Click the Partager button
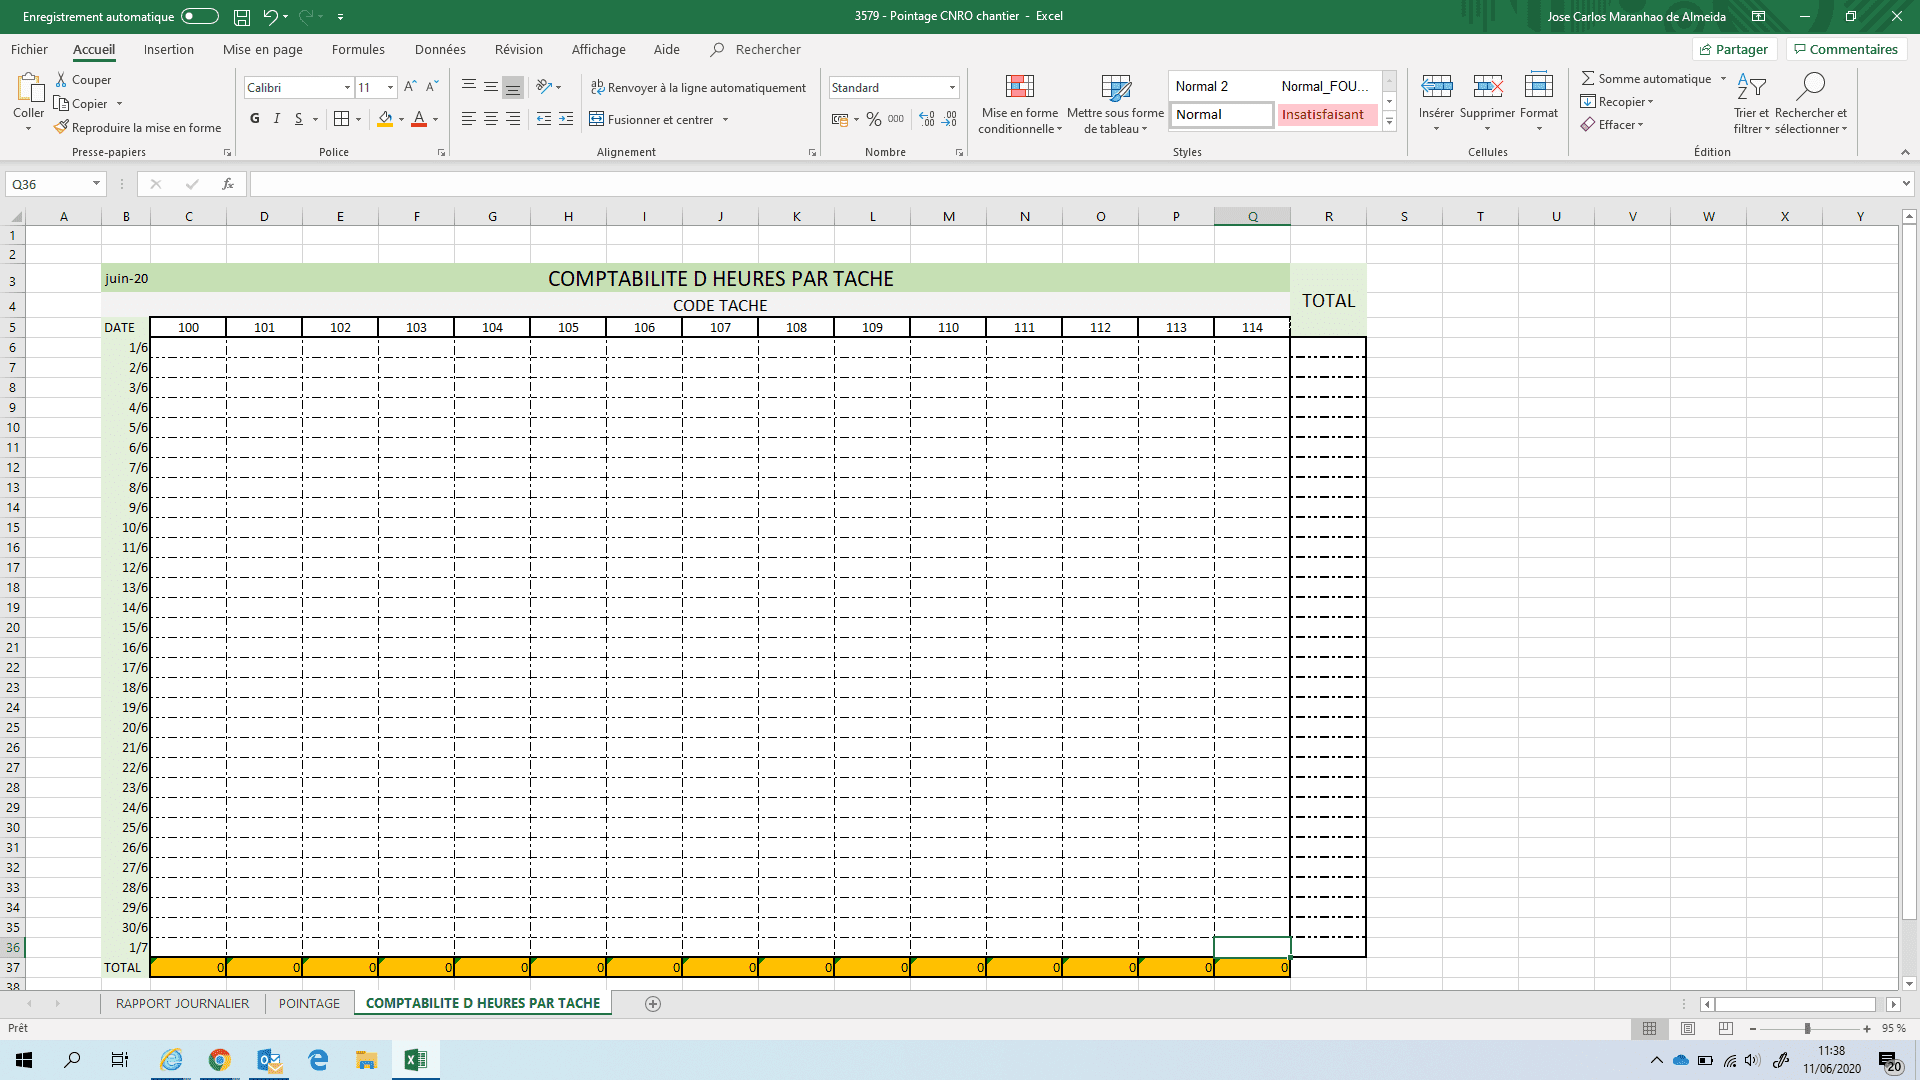 coord(1734,49)
